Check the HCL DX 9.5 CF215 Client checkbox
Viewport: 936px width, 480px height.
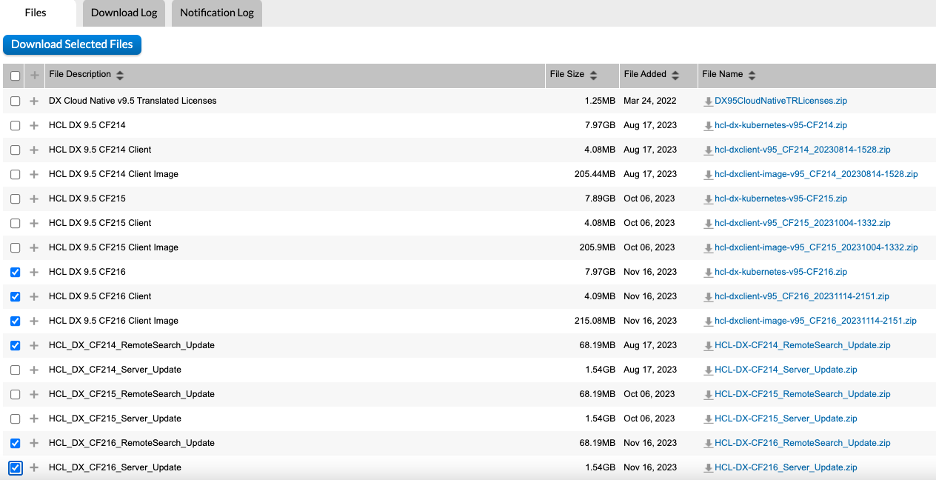tap(15, 223)
